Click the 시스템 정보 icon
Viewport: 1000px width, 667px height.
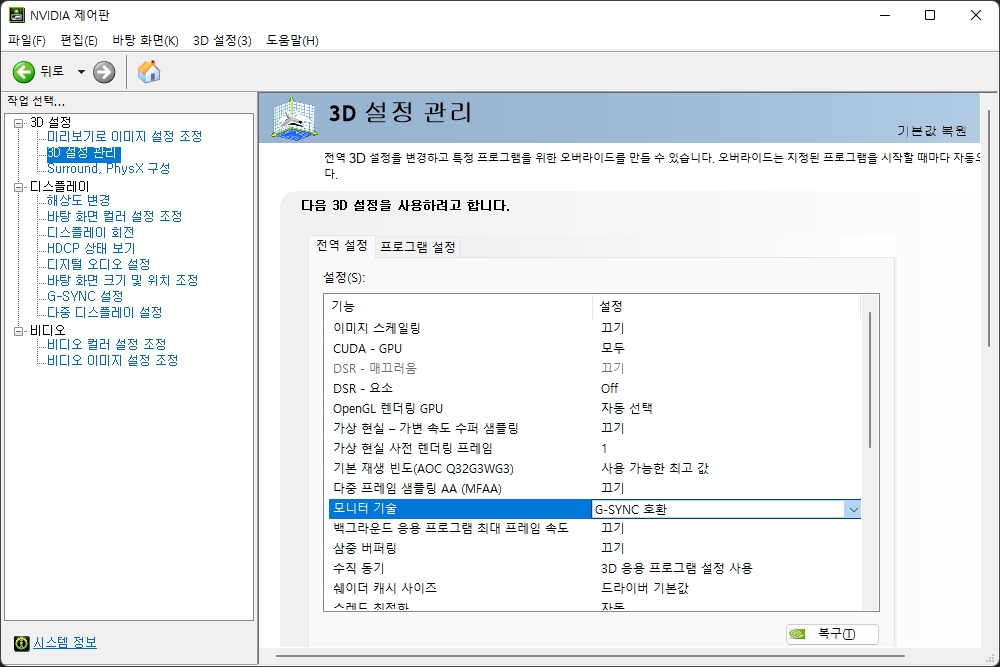[22, 643]
